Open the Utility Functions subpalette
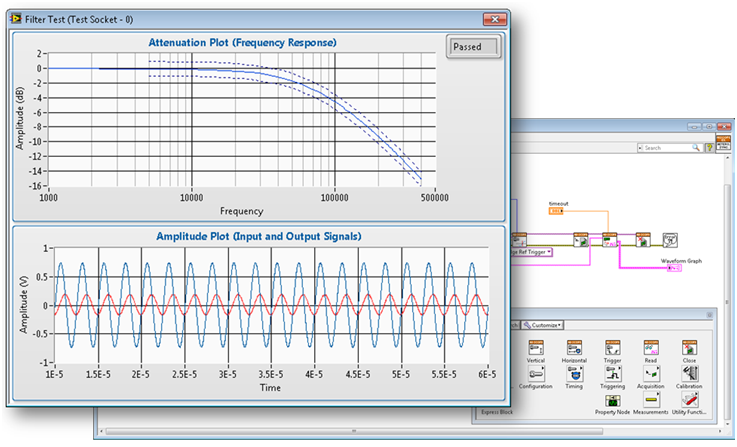Viewport: 737px width, 447px height. tap(690, 400)
